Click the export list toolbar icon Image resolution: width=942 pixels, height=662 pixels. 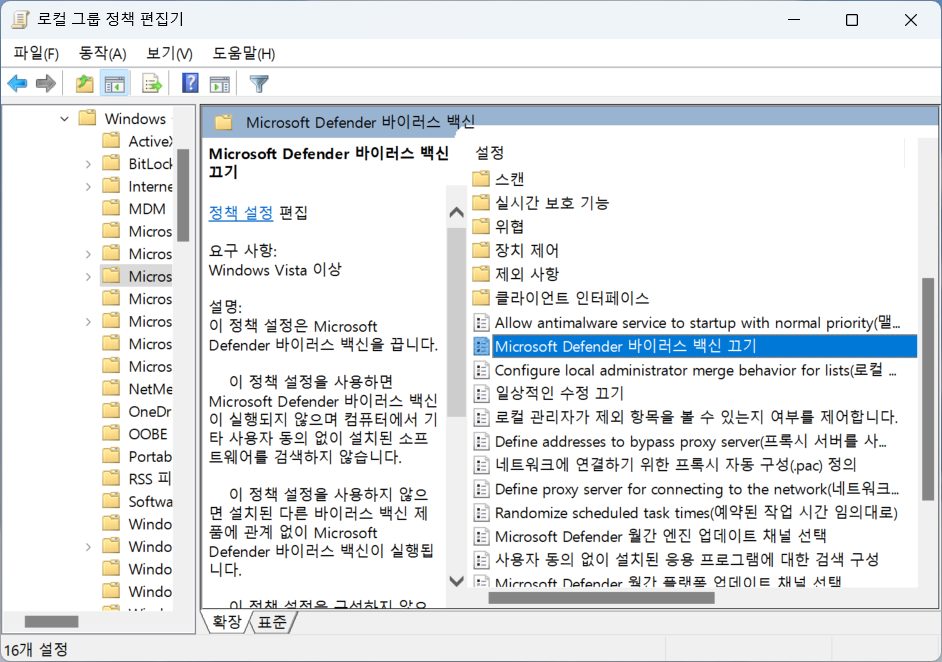(152, 84)
